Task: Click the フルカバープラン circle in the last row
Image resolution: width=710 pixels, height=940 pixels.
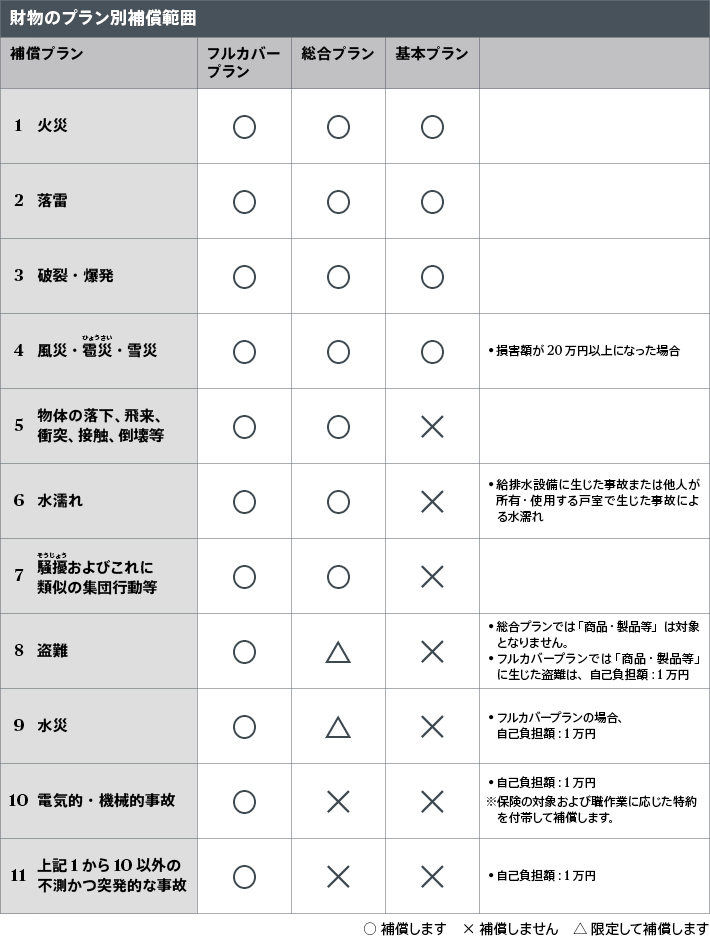Action: point(244,877)
